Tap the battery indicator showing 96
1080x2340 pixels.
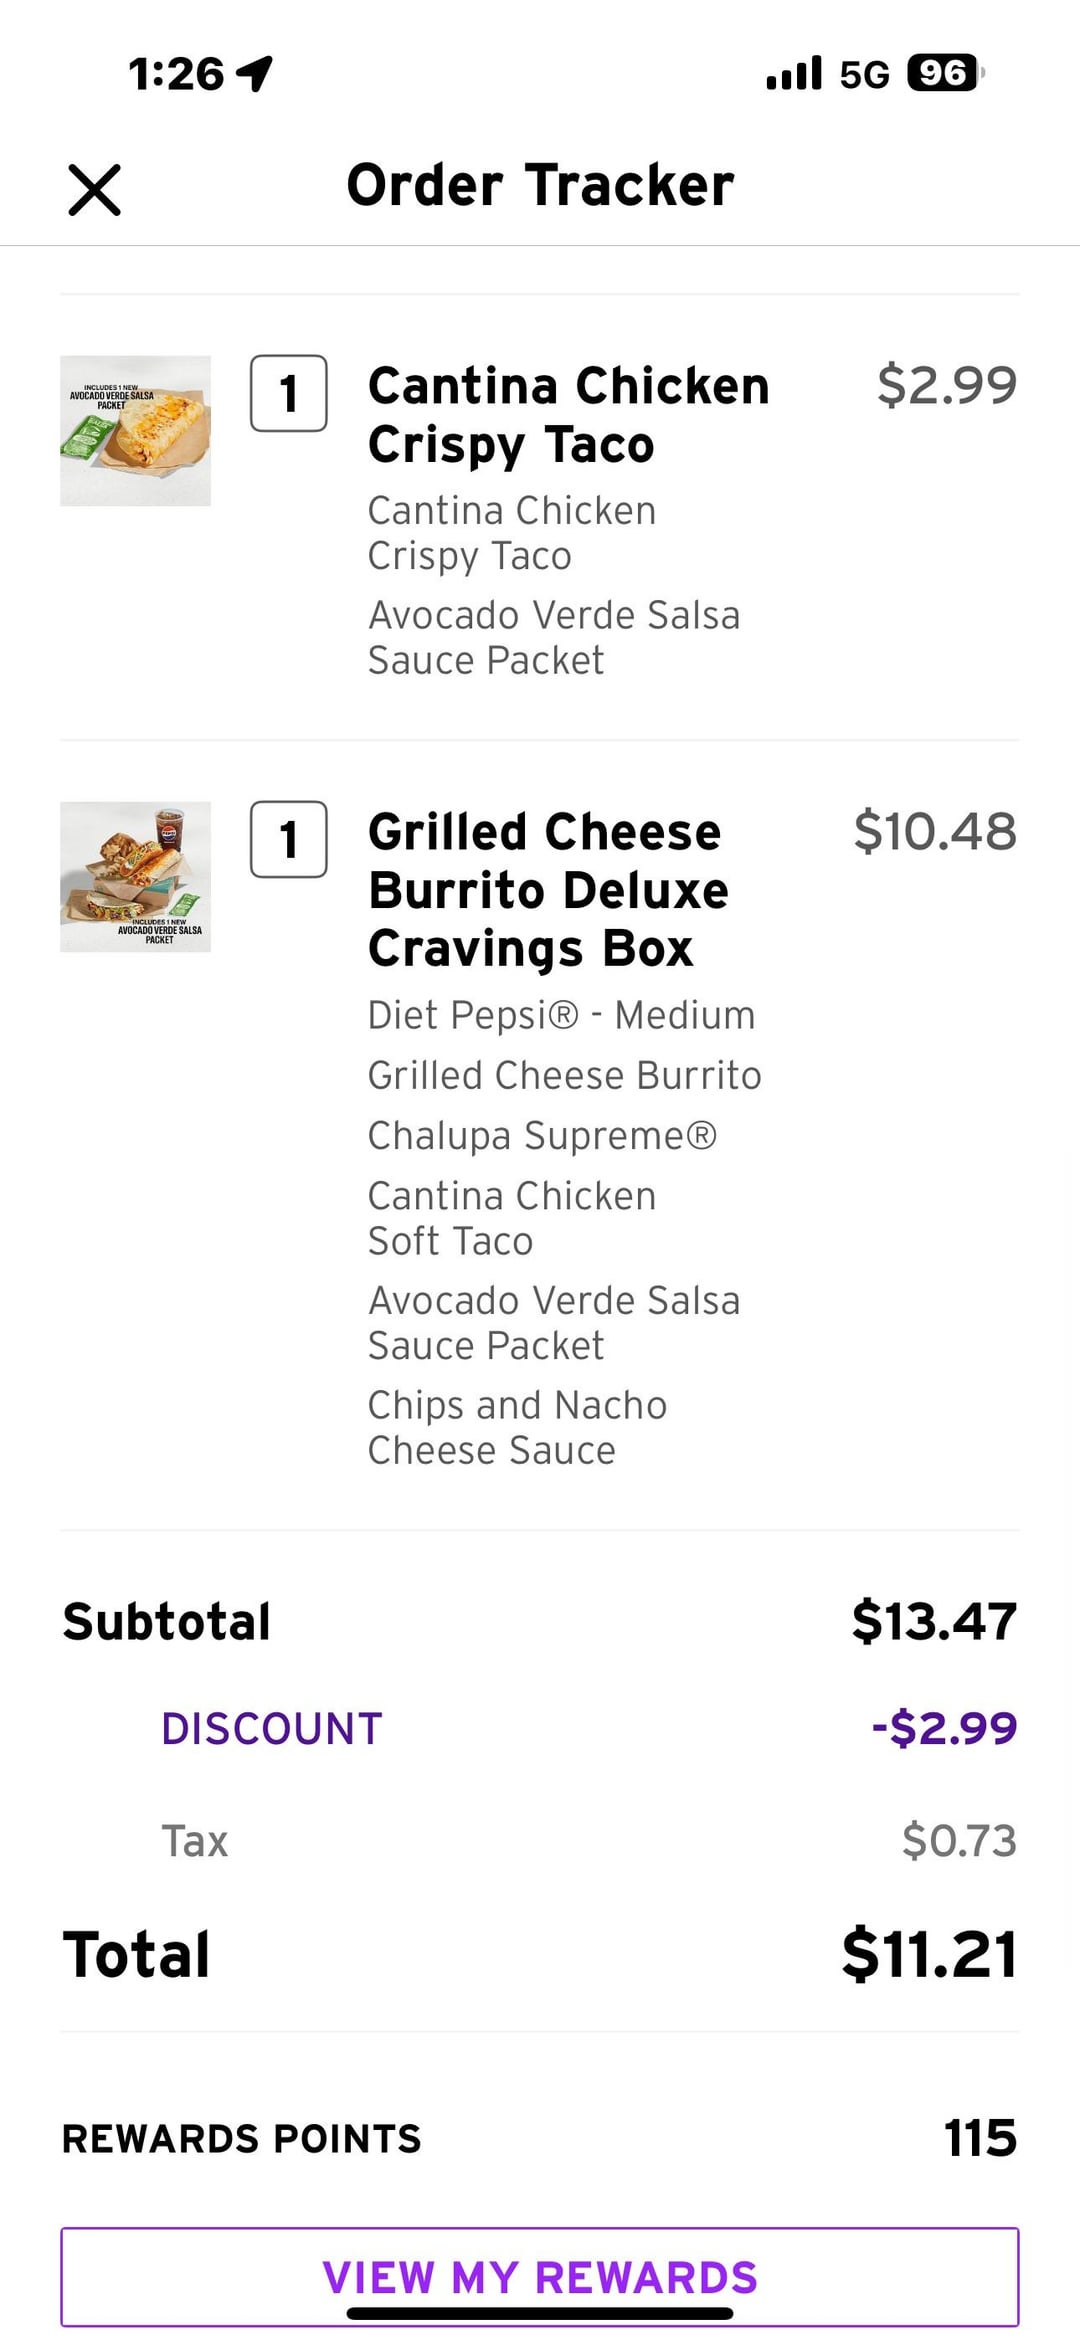coord(944,73)
